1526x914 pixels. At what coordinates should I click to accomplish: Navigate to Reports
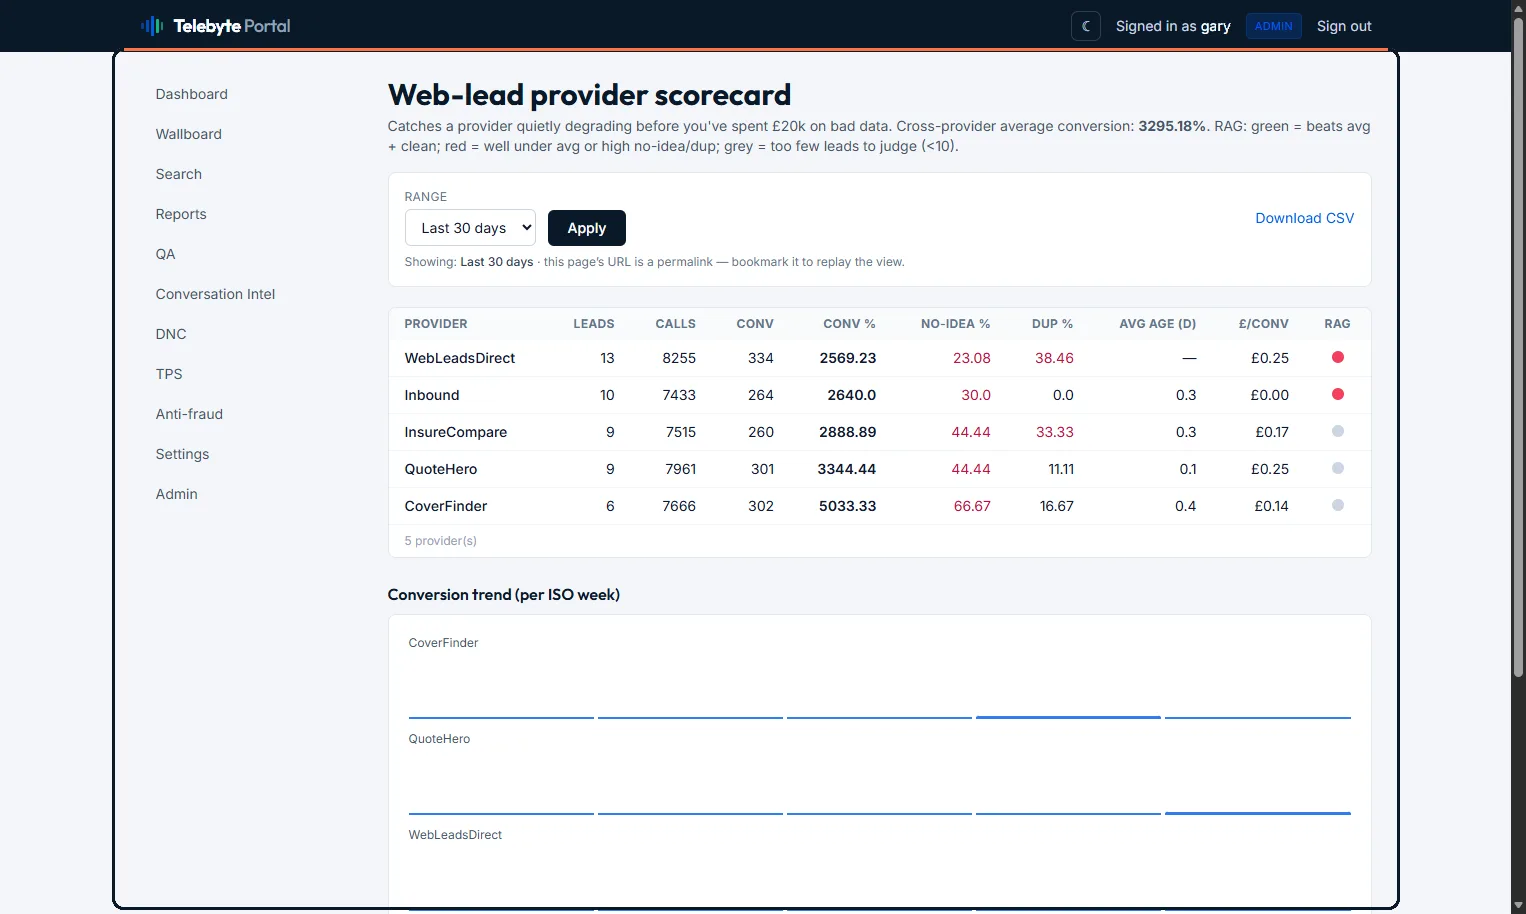[x=181, y=214]
